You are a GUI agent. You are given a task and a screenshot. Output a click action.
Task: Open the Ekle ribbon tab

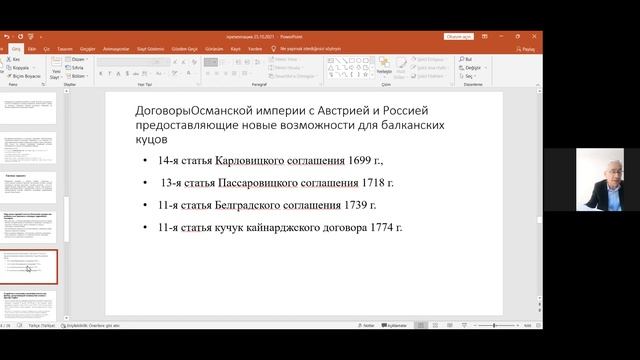(31, 49)
